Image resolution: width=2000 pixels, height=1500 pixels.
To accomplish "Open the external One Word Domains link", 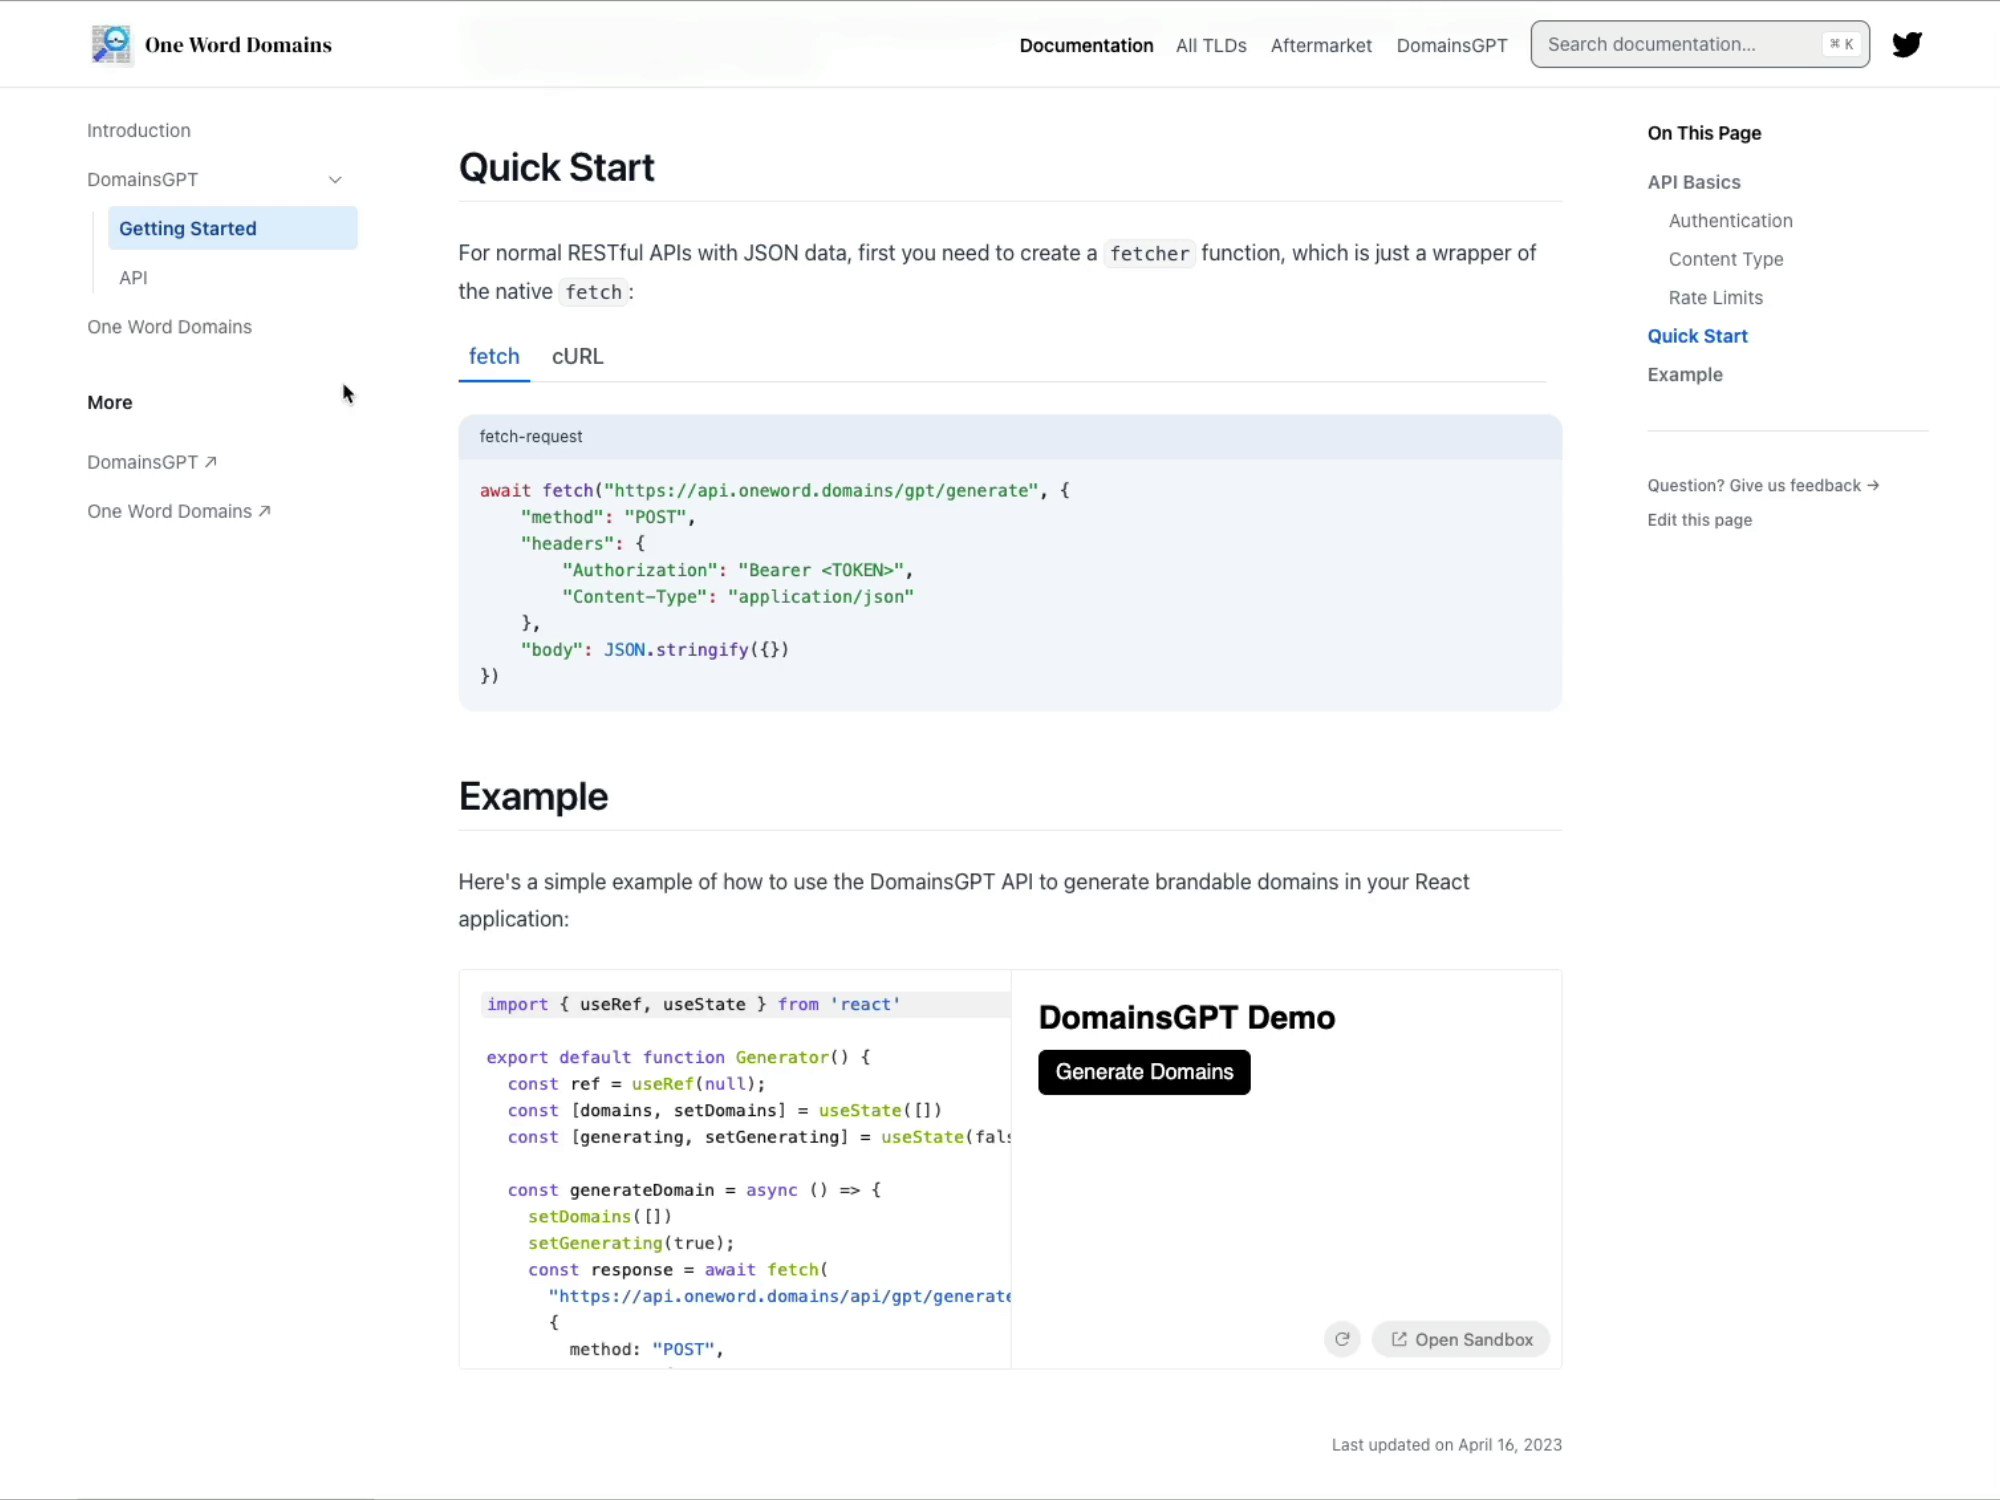I will pyautogui.click(x=178, y=511).
